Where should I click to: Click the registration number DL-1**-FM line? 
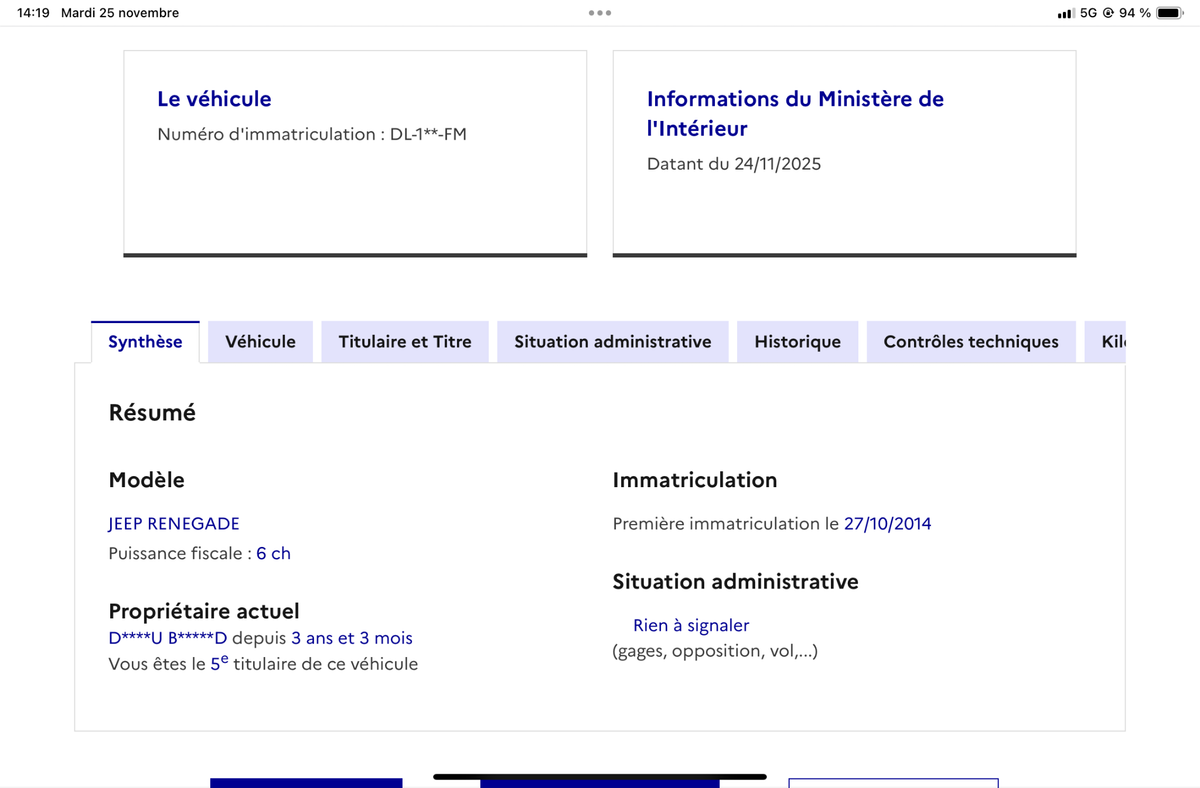coord(312,134)
